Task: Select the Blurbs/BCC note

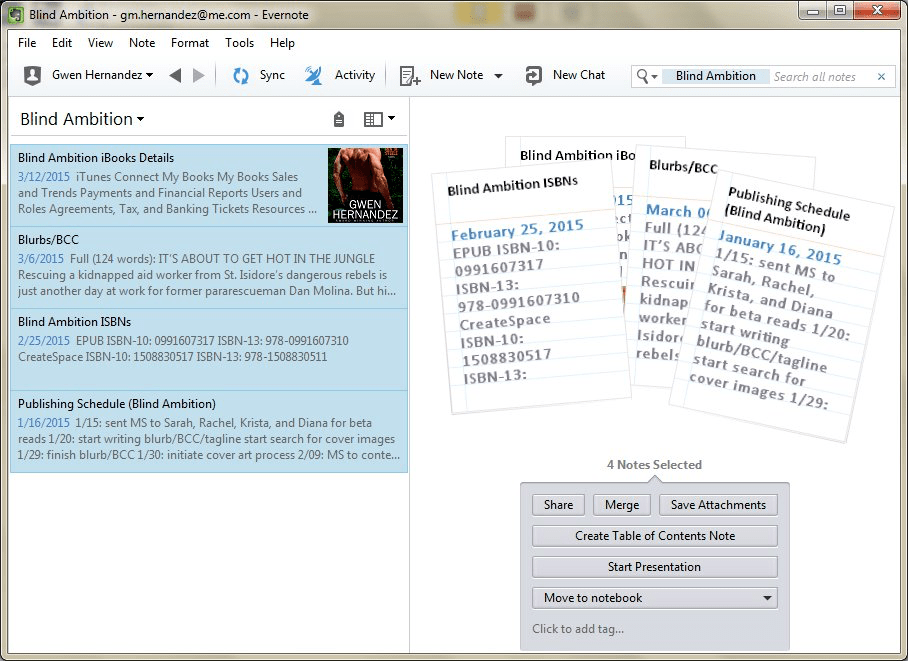Action: pyautogui.click(x=208, y=267)
